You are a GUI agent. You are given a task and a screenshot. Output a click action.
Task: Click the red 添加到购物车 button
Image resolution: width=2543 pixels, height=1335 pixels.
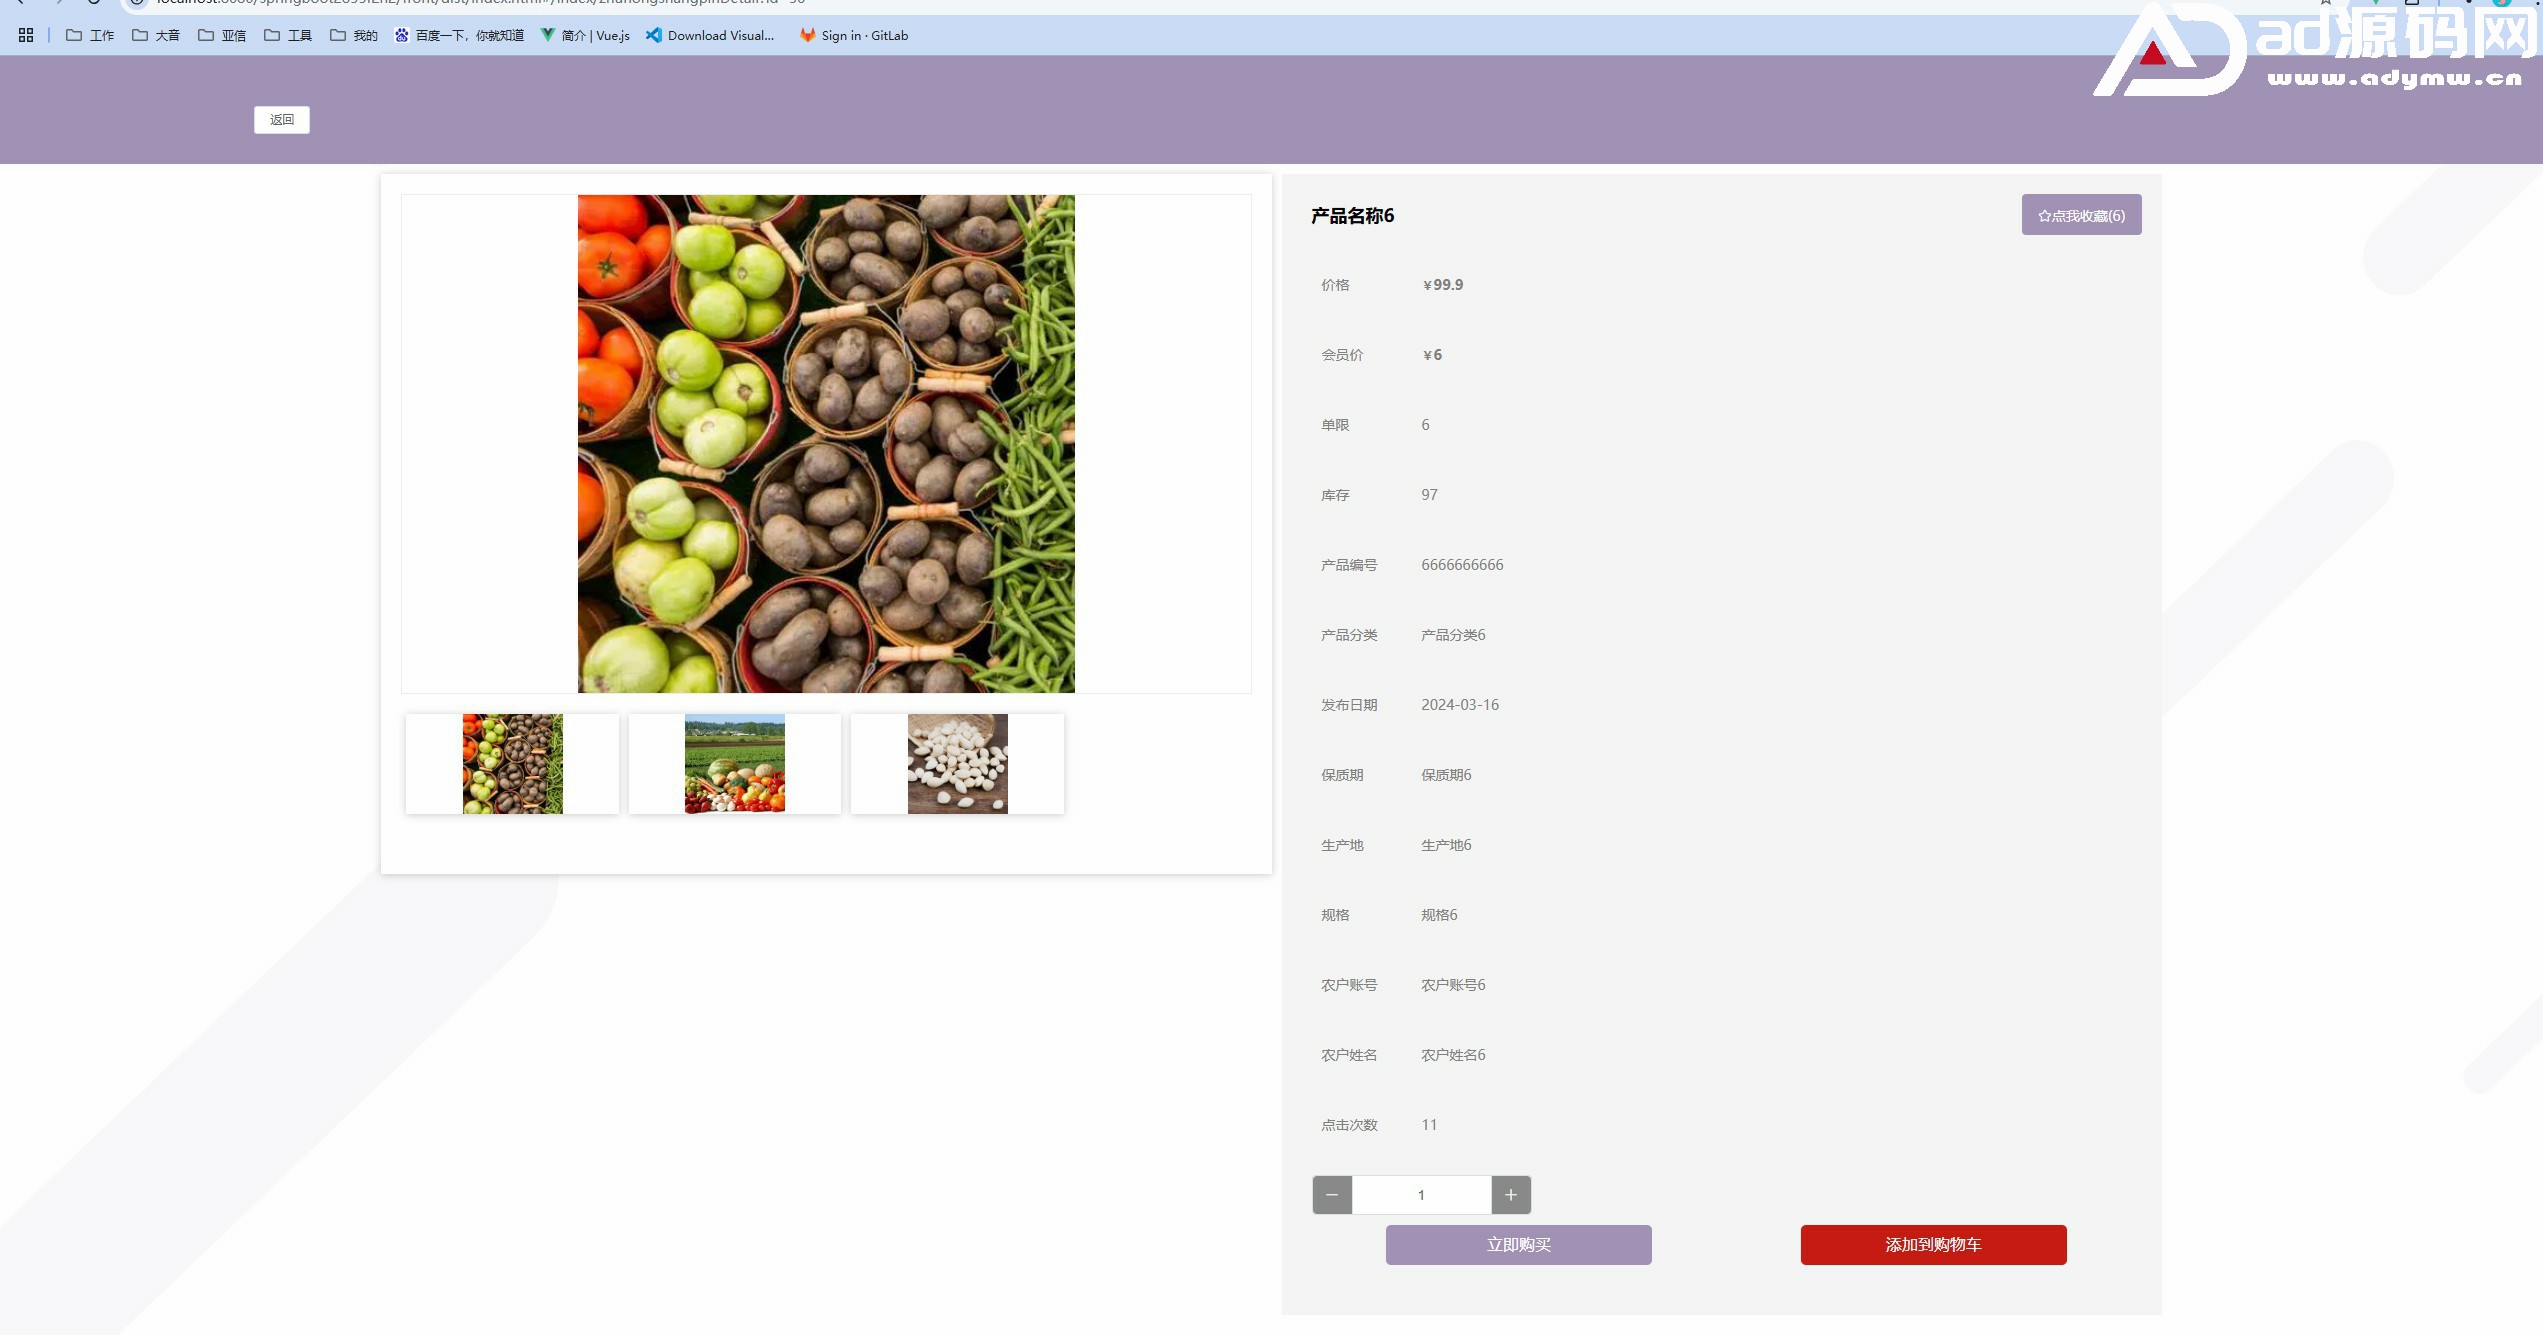click(x=1933, y=1245)
